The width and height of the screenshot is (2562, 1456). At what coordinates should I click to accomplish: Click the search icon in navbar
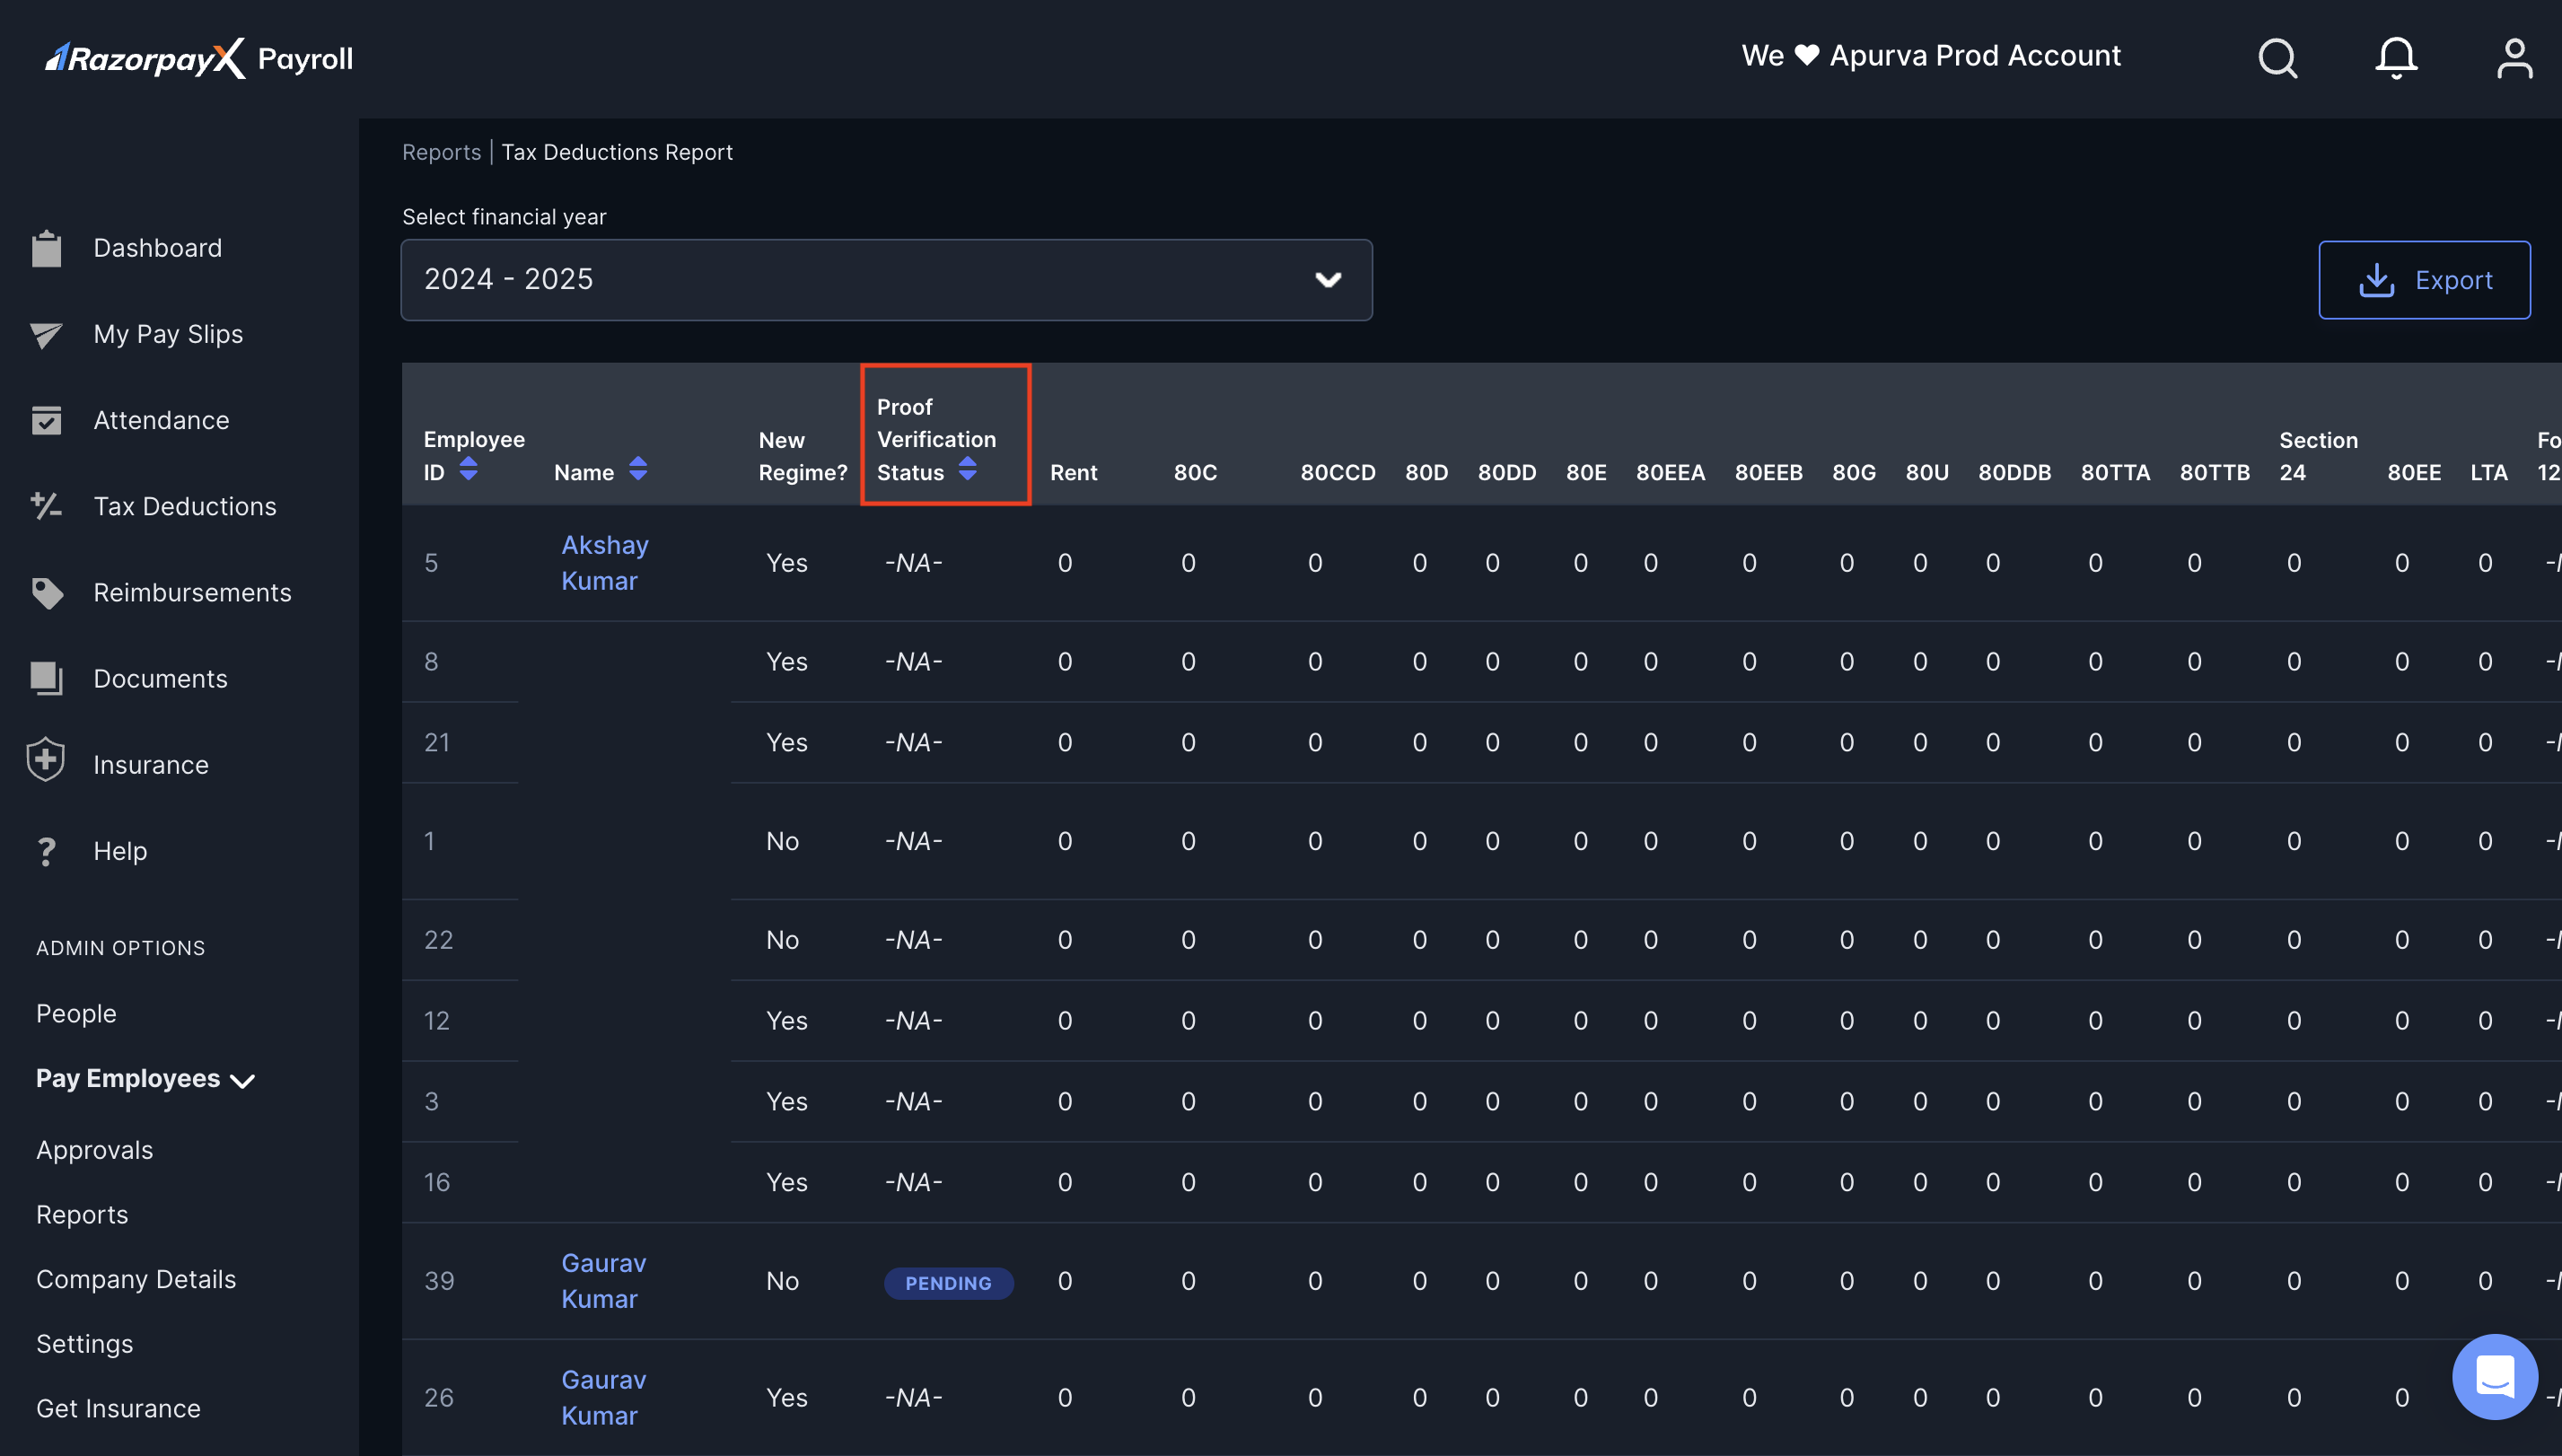coord(2277,58)
